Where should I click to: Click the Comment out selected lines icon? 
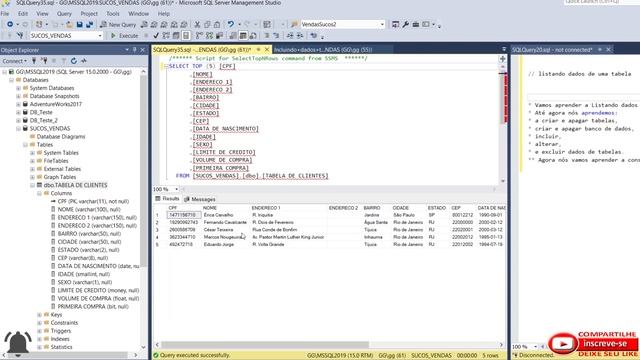pyautogui.click(x=267, y=36)
